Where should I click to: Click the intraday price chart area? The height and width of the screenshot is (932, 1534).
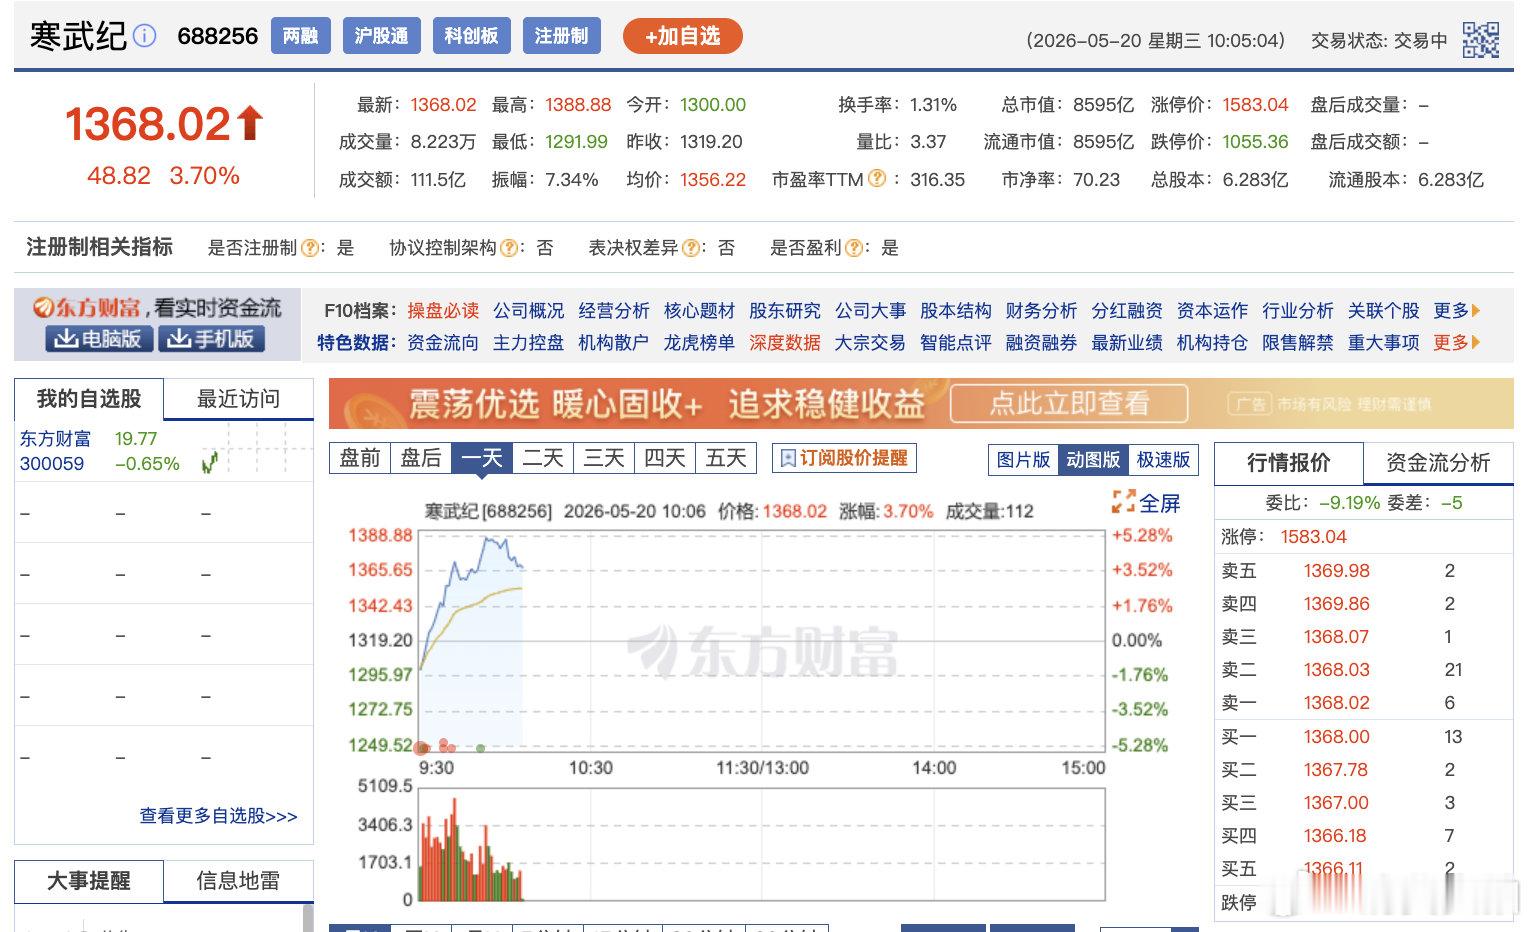762,640
